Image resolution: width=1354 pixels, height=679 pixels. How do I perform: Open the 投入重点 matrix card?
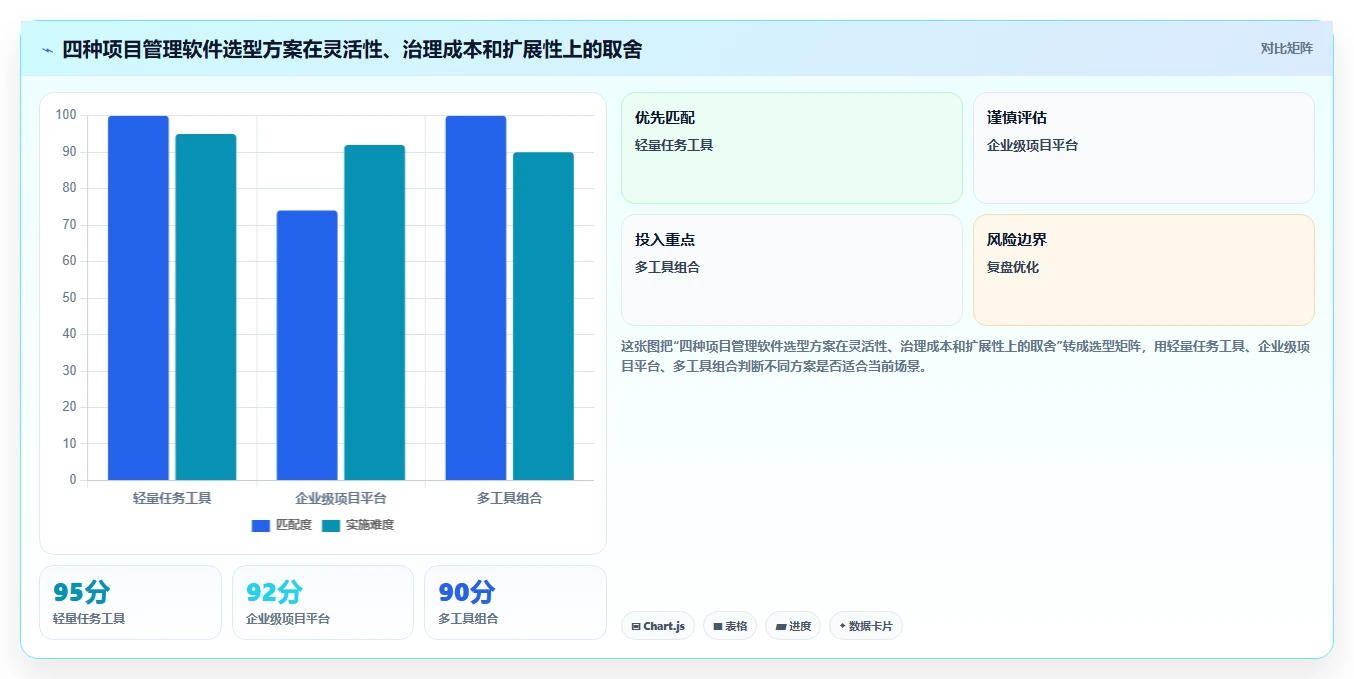(791, 270)
